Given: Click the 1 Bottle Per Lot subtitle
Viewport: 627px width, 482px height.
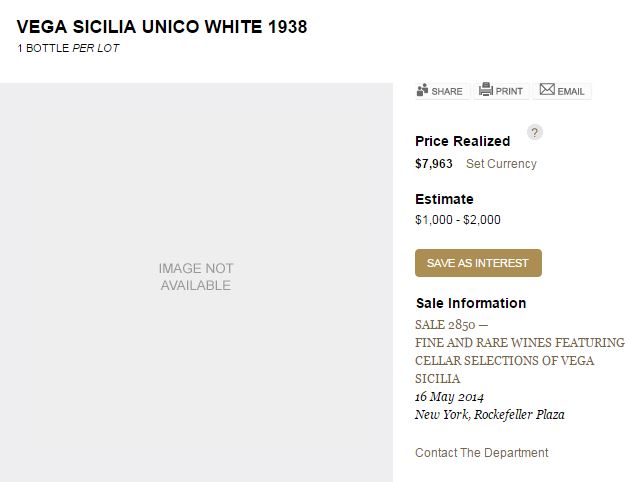Looking at the screenshot, I should tap(68, 48).
